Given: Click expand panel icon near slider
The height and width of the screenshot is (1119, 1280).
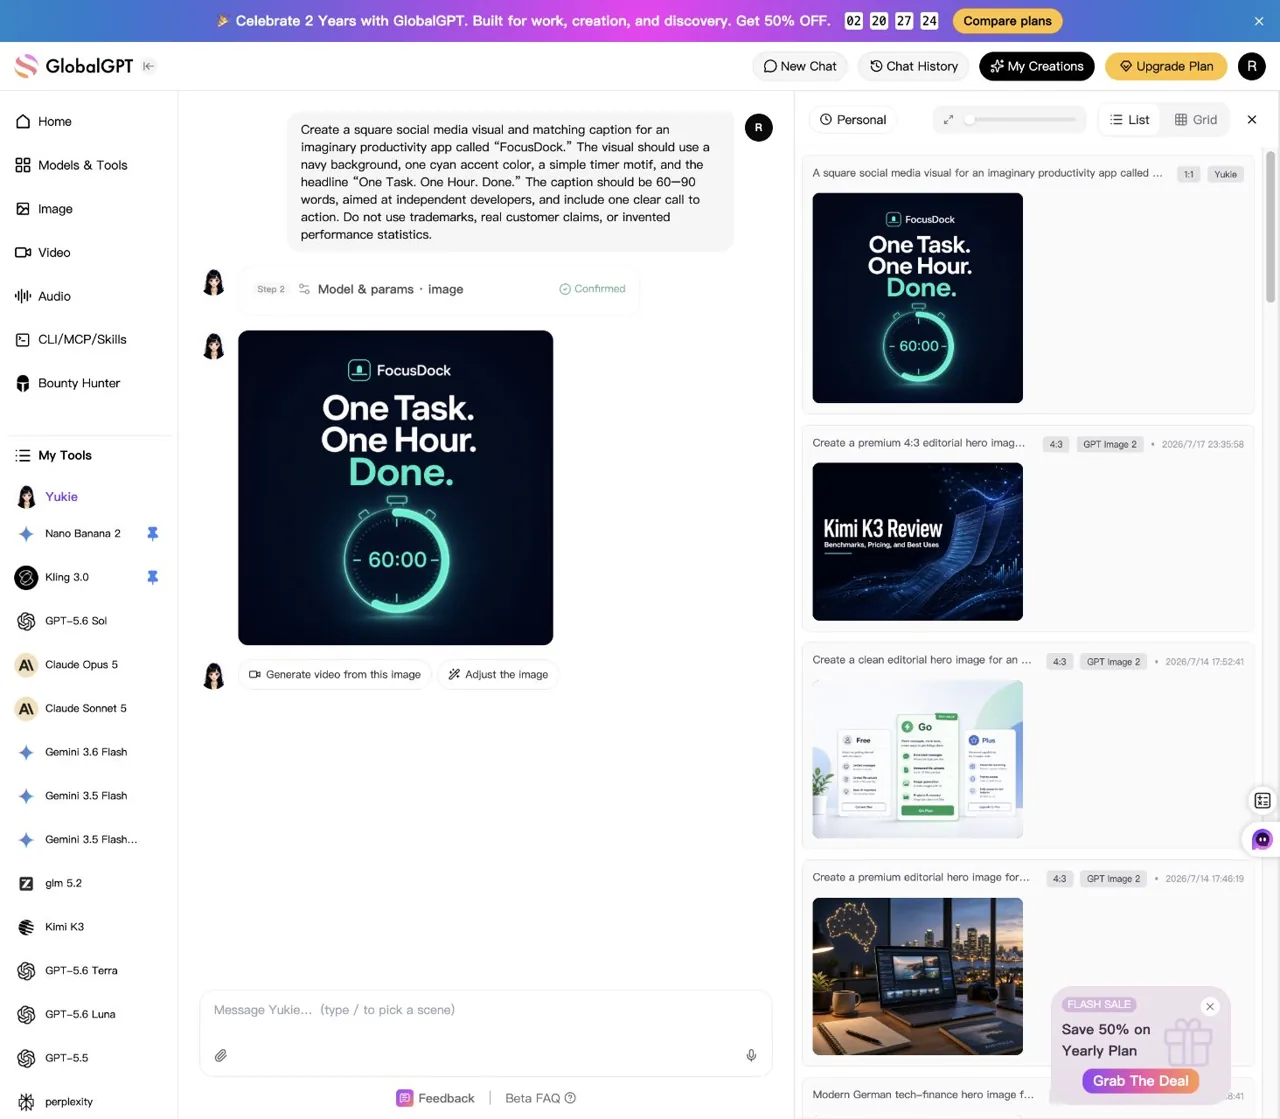Looking at the screenshot, I should point(948,120).
